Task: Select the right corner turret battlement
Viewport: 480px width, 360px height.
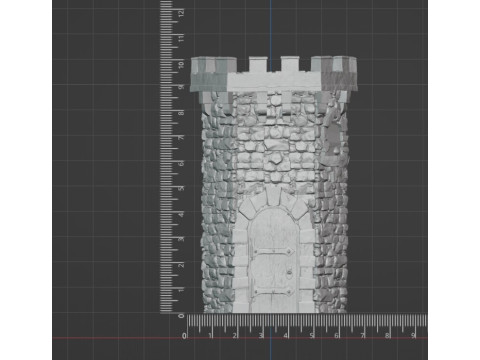Action: (x=334, y=74)
